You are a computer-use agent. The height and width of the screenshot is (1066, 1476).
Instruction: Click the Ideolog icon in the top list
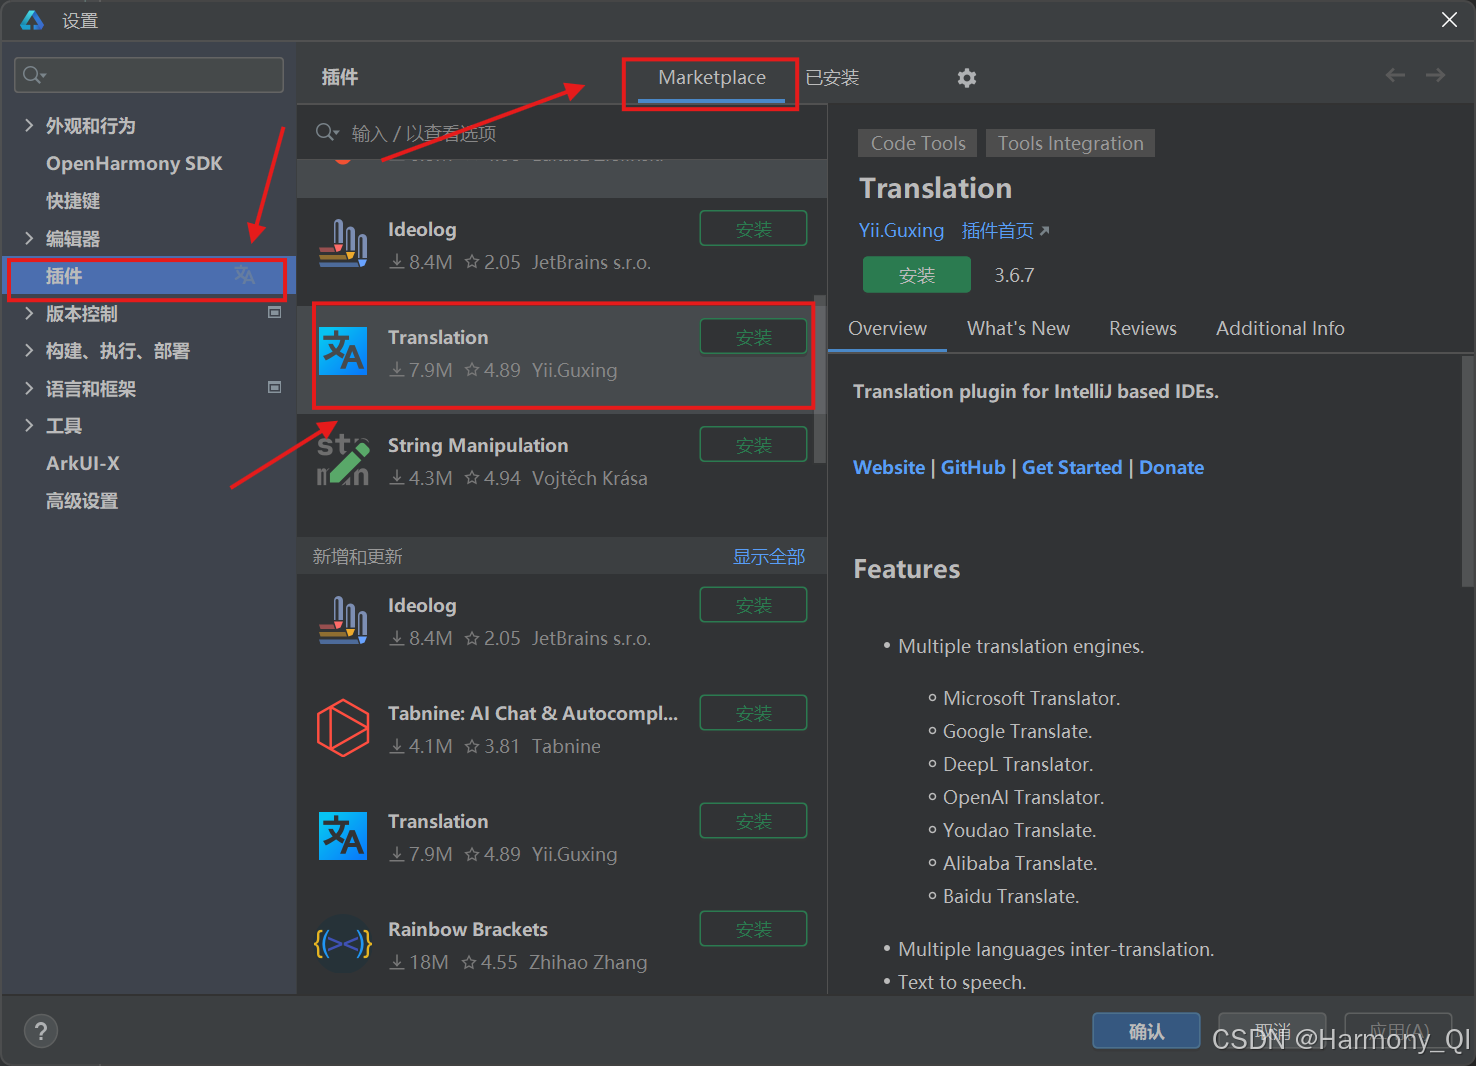[343, 243]
